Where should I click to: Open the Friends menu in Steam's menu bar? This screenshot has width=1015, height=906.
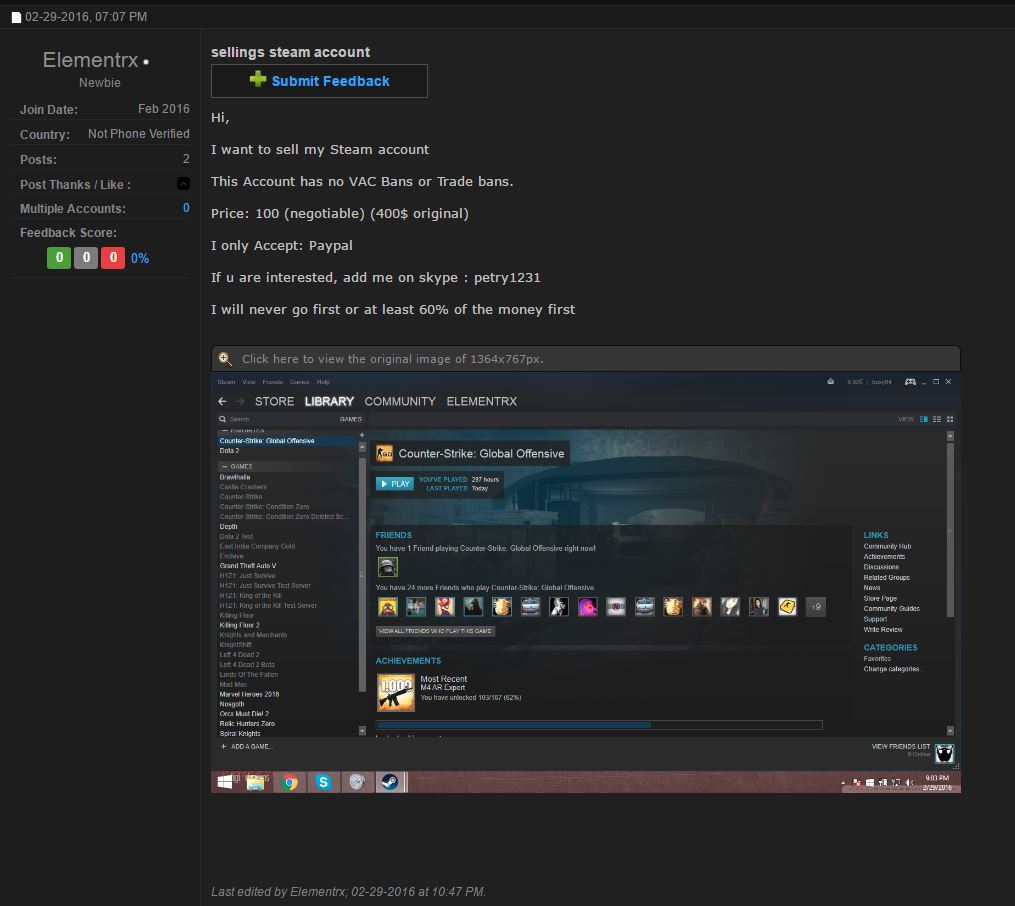(273, 382)
